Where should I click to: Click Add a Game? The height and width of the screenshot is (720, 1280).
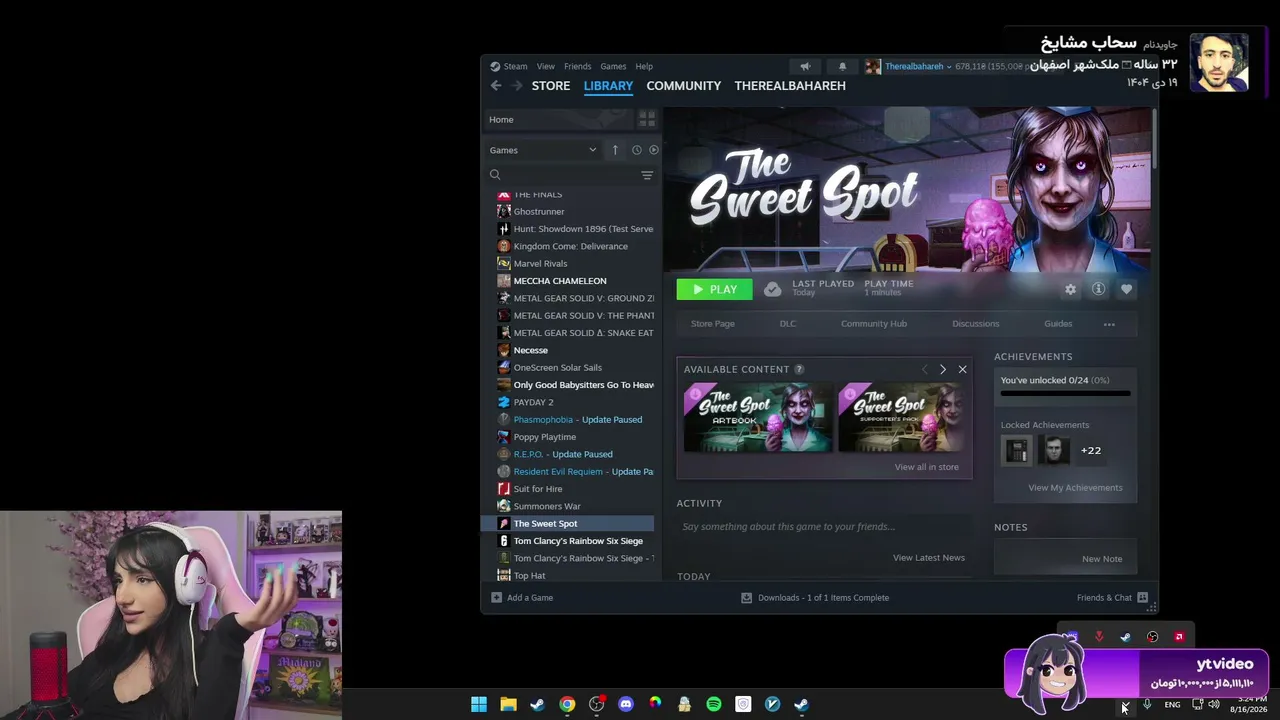click(522, 598)
